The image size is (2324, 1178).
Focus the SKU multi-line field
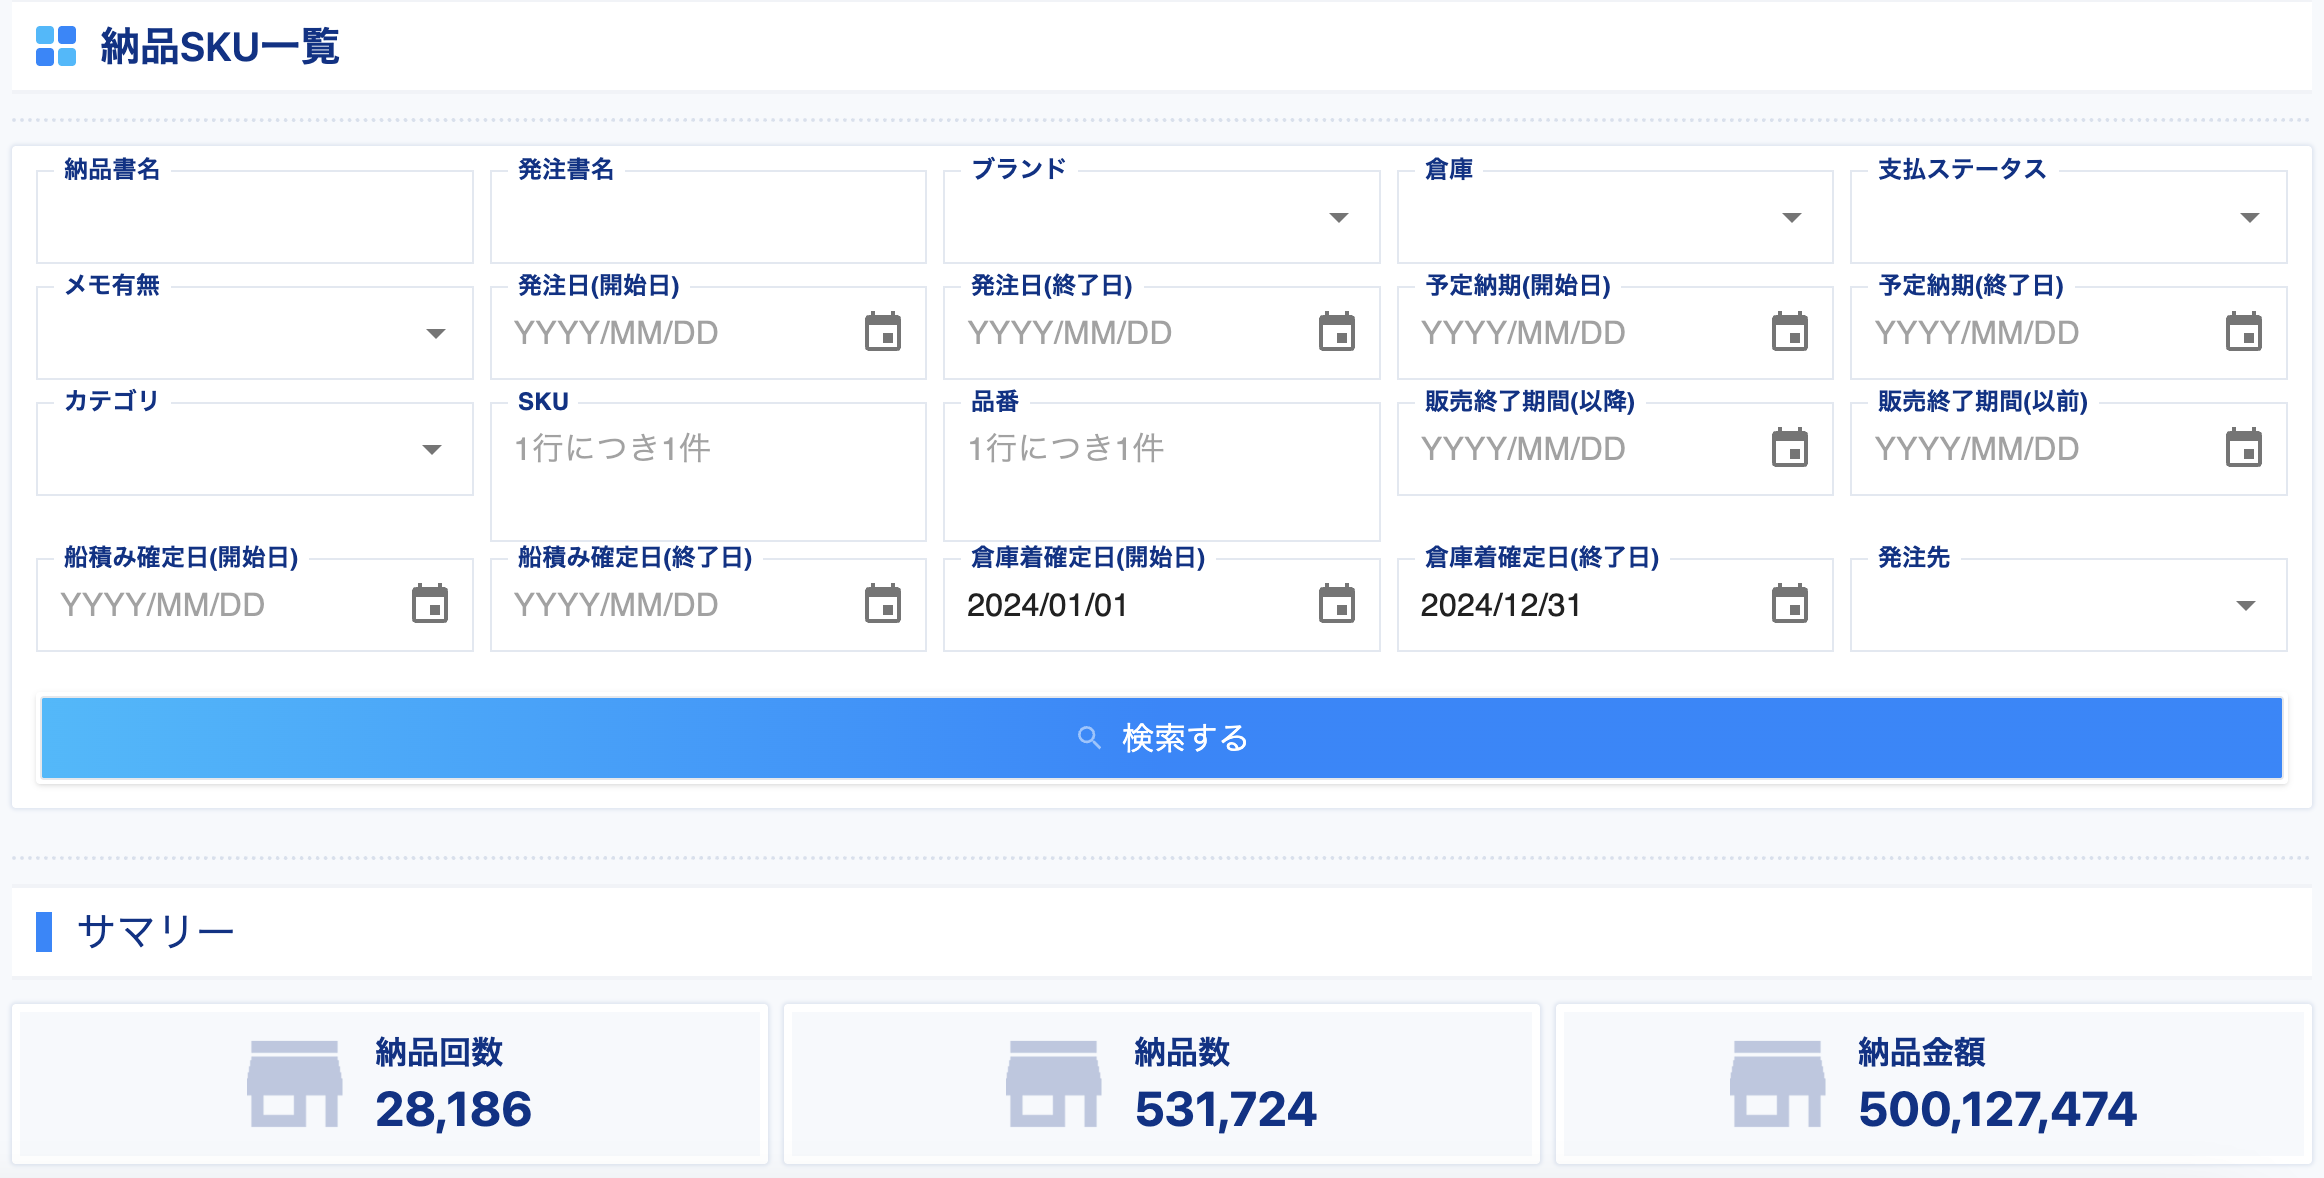708,472
